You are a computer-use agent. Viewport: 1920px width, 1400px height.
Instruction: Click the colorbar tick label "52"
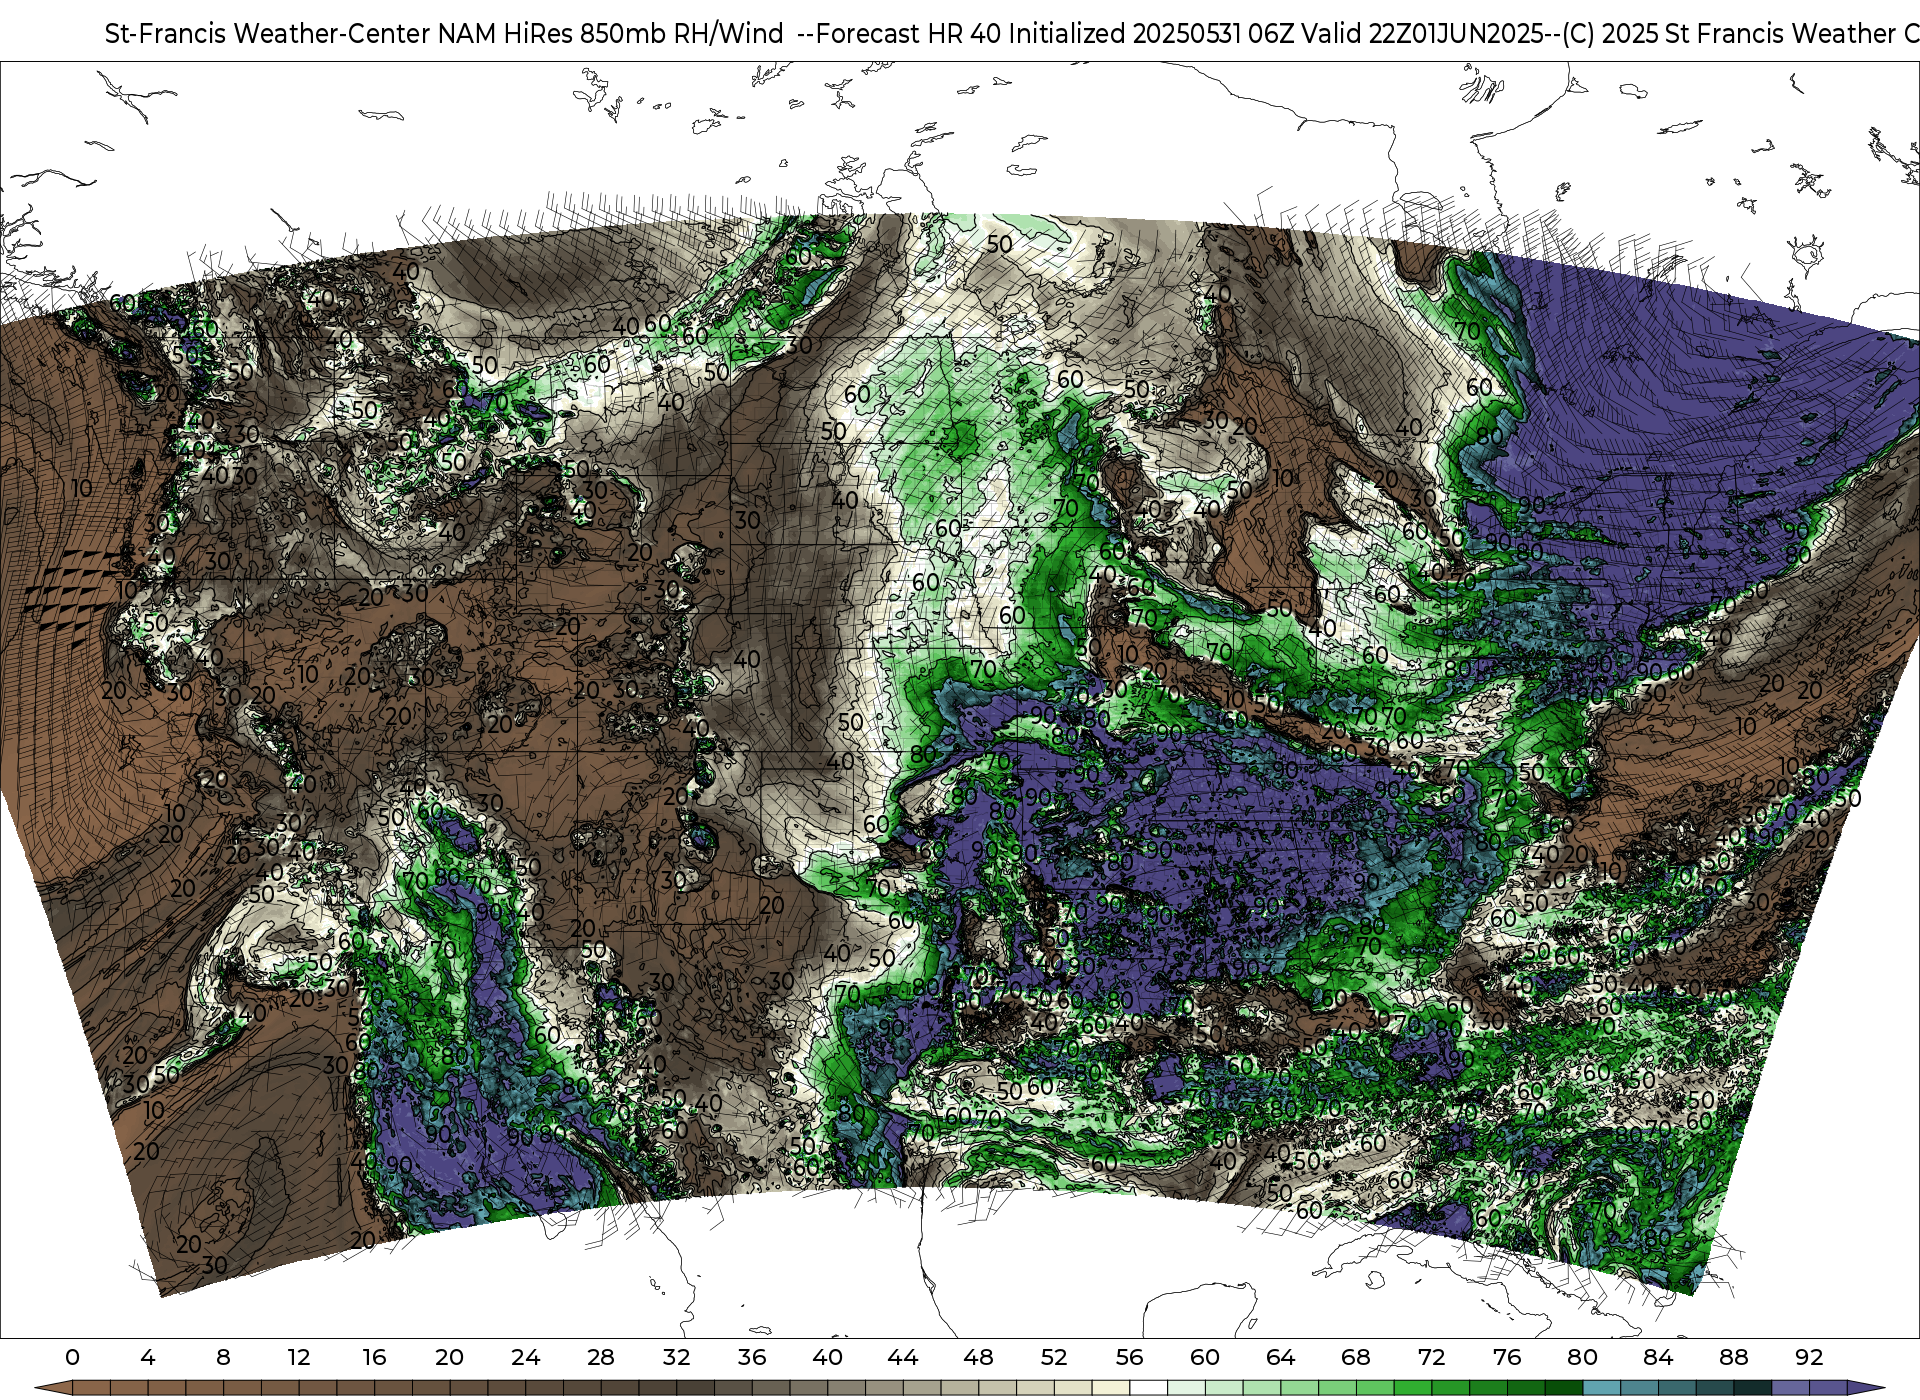(x=1054, y=1358)
